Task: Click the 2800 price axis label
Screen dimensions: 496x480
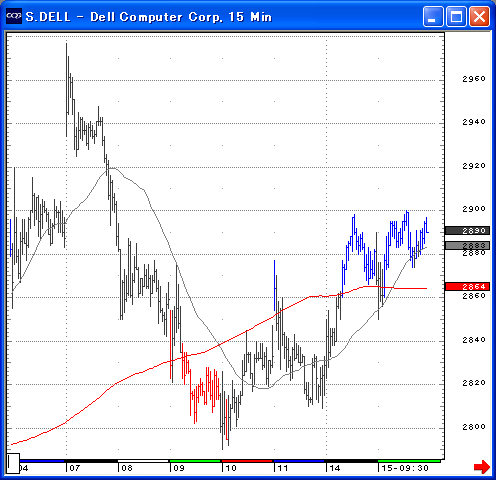Action: click(474, 427)
